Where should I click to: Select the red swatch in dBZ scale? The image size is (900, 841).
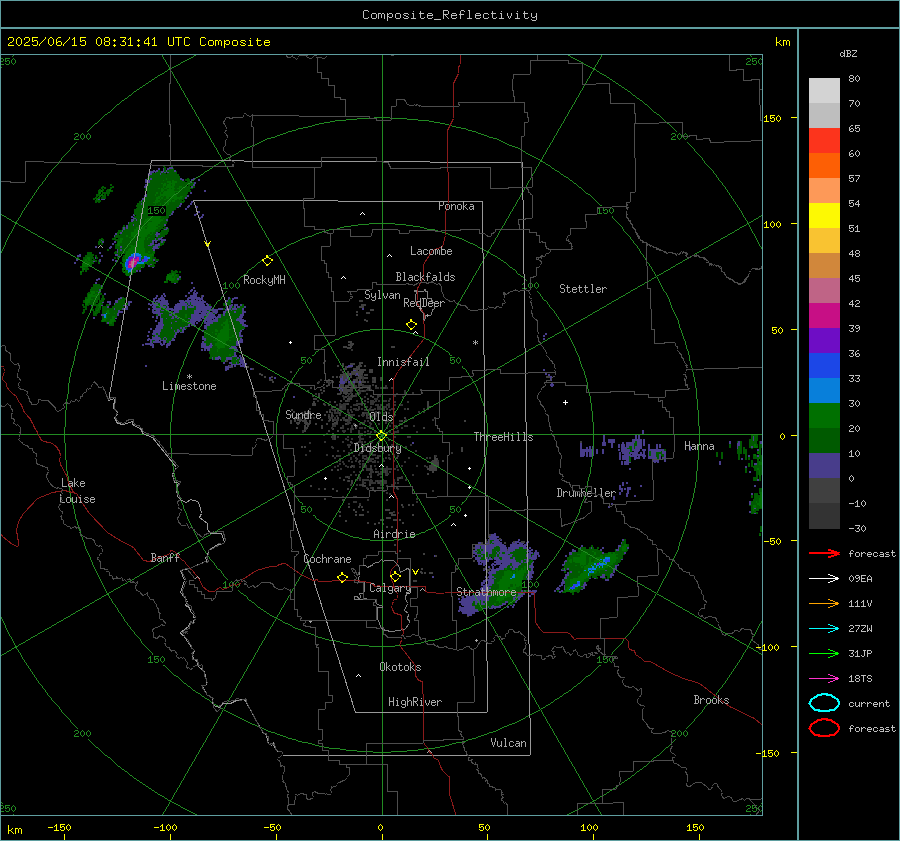coord(824,141)
